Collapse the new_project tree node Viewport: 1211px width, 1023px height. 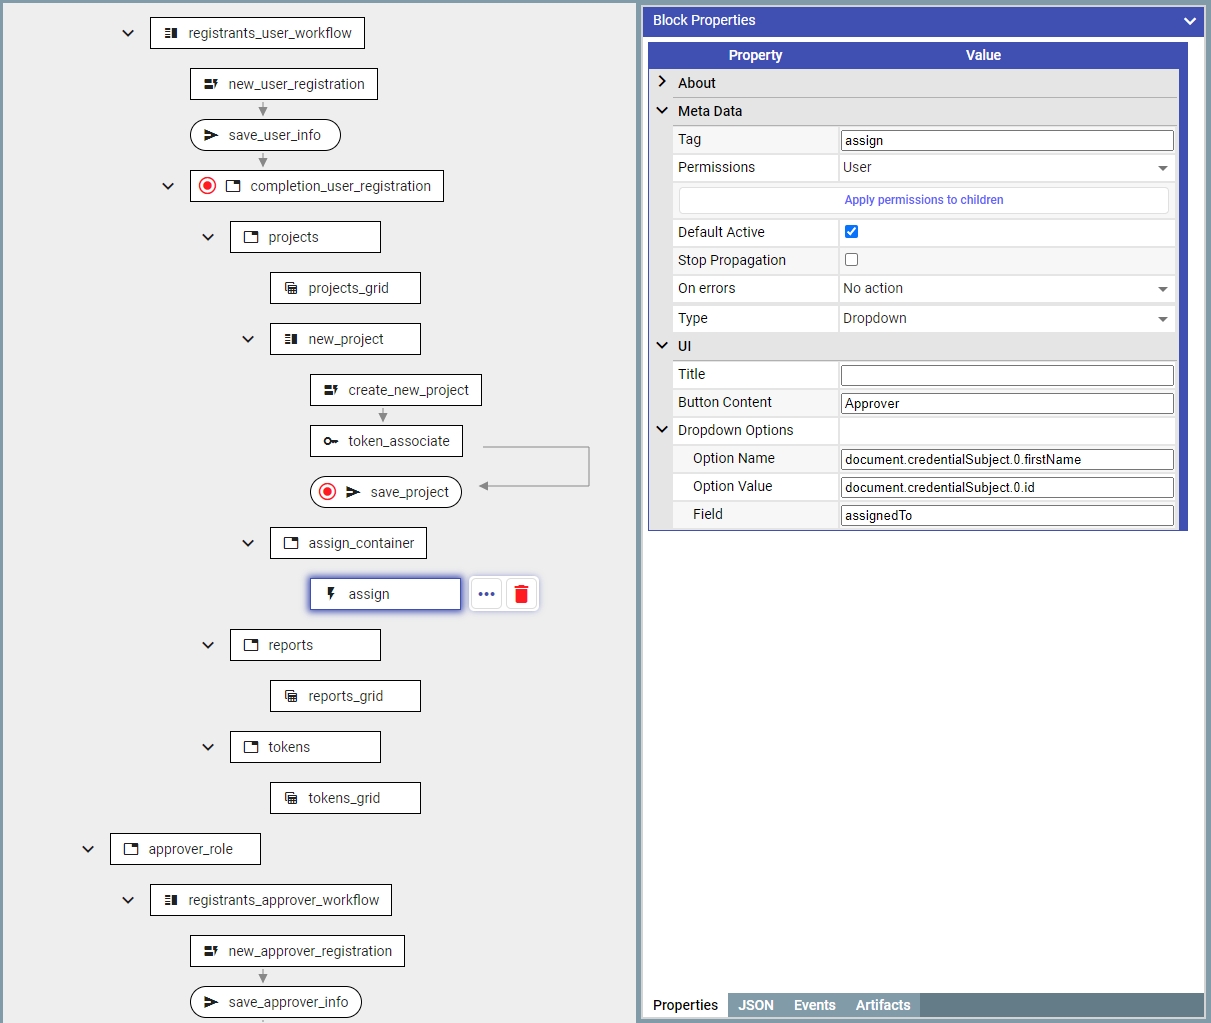coord(248,339)
